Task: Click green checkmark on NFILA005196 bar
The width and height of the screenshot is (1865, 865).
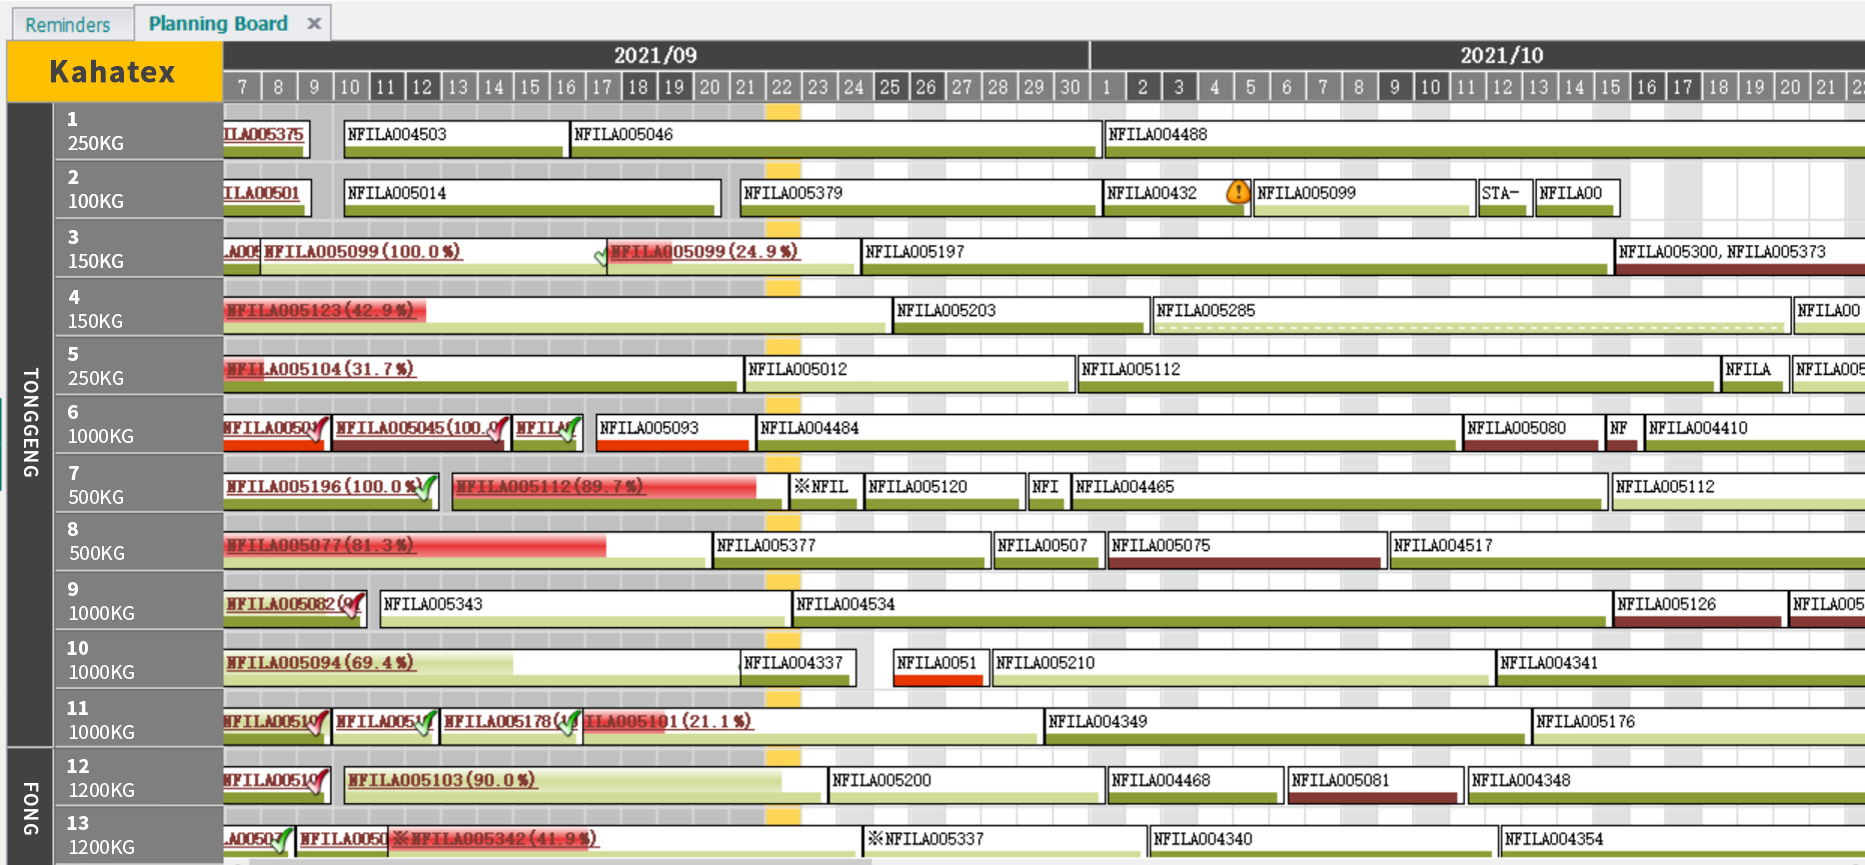Action: (x=426, y=488)
